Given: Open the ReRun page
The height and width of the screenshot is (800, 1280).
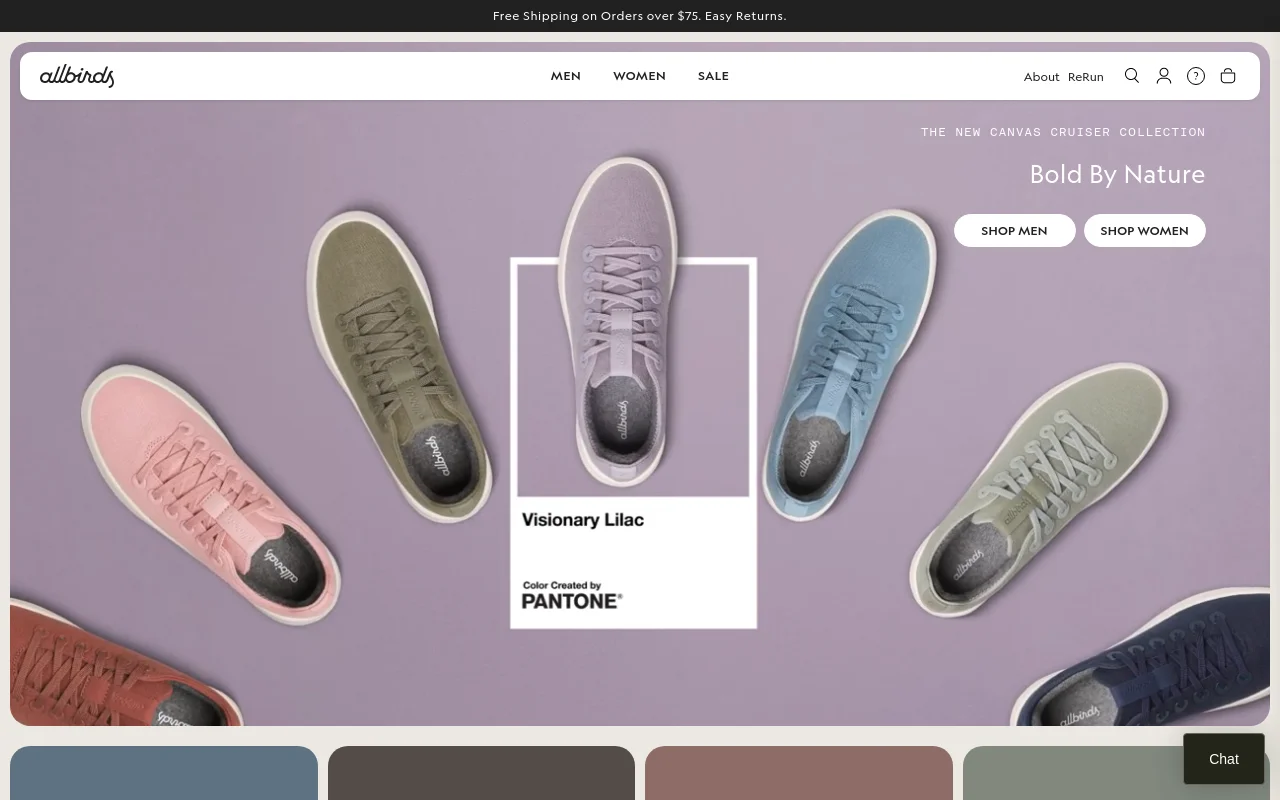Looking at the screenshot, I should coord(1085,76).
